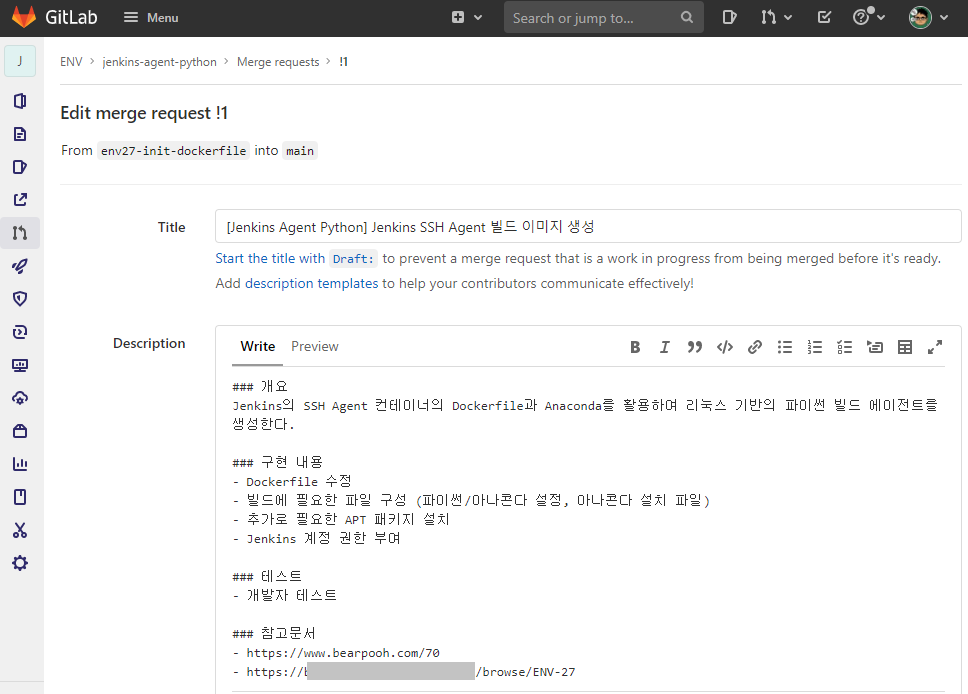Screen dimensions: 968x694
Task: Open Infrastructure cloud icon in sidebar
Action: (x=20, y=398)
